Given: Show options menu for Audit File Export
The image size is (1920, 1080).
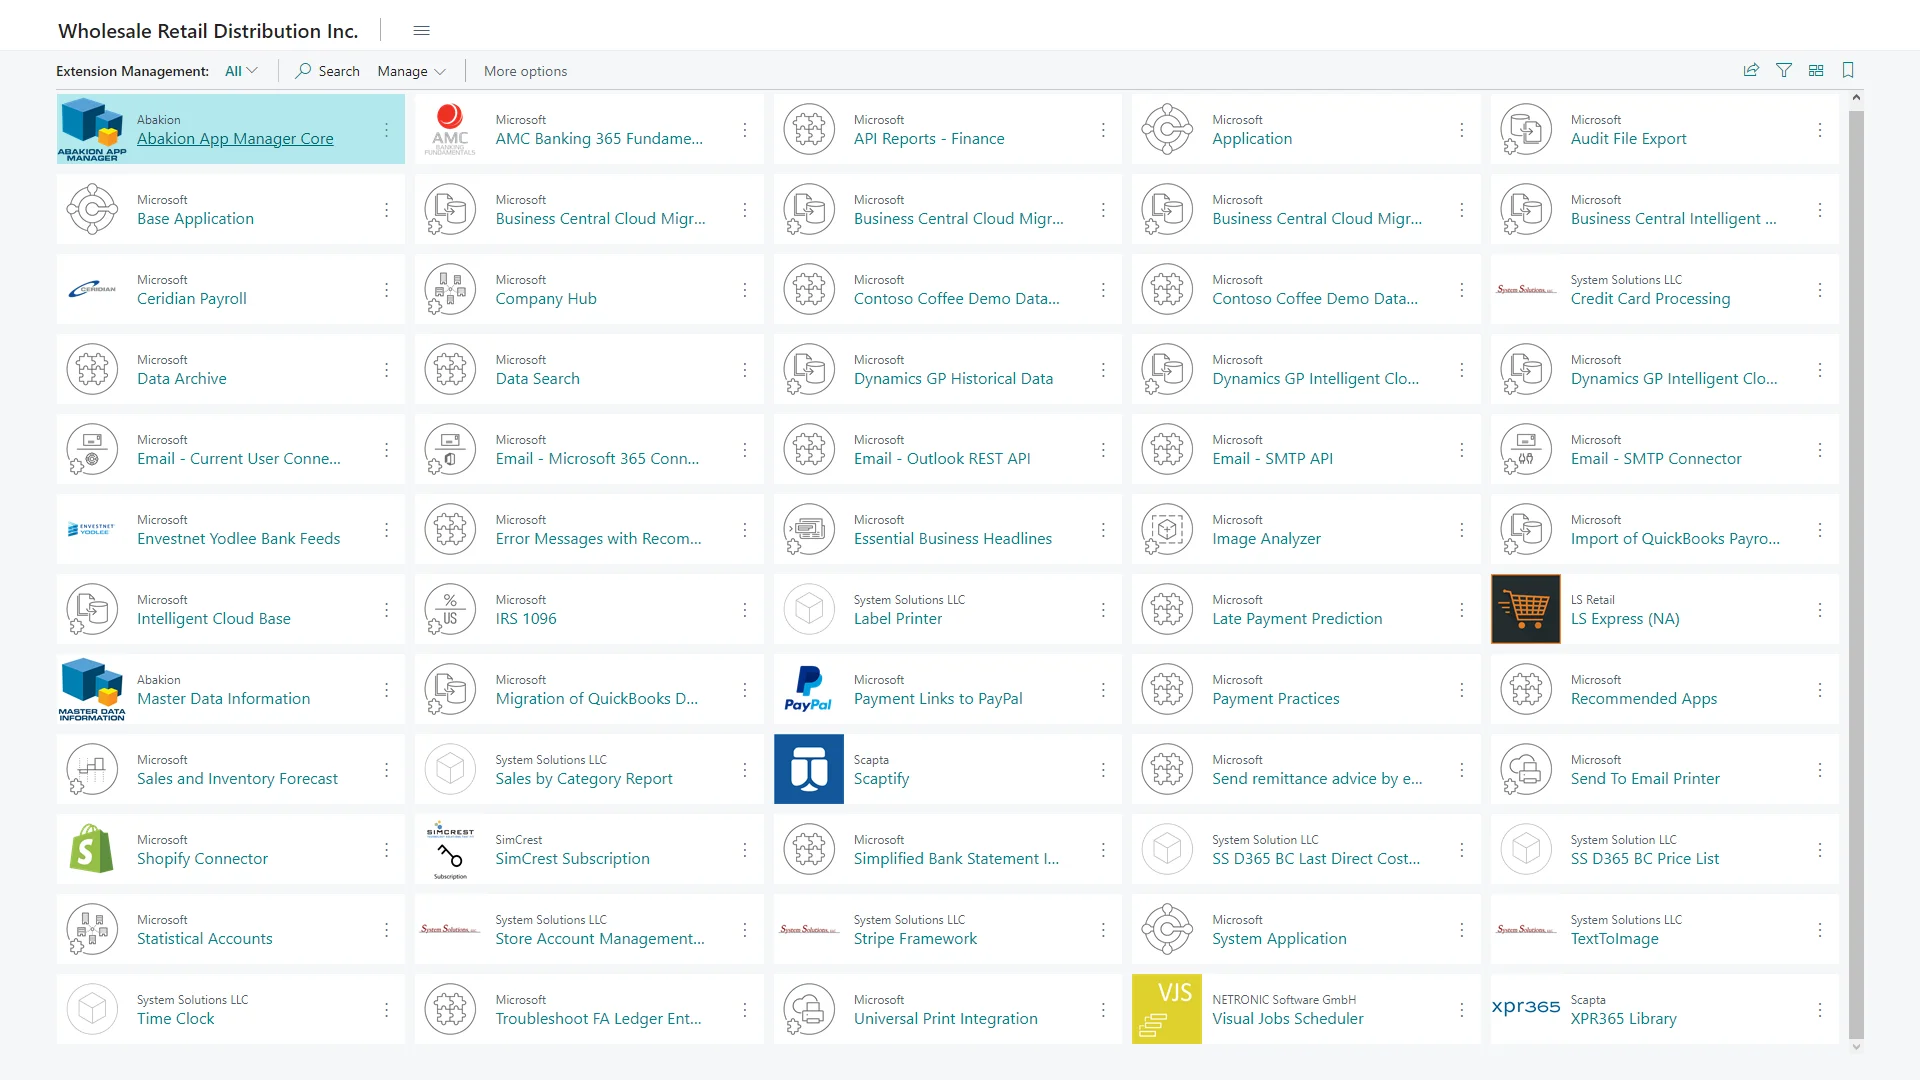Looking at the screenshot, I should 1819,130.
